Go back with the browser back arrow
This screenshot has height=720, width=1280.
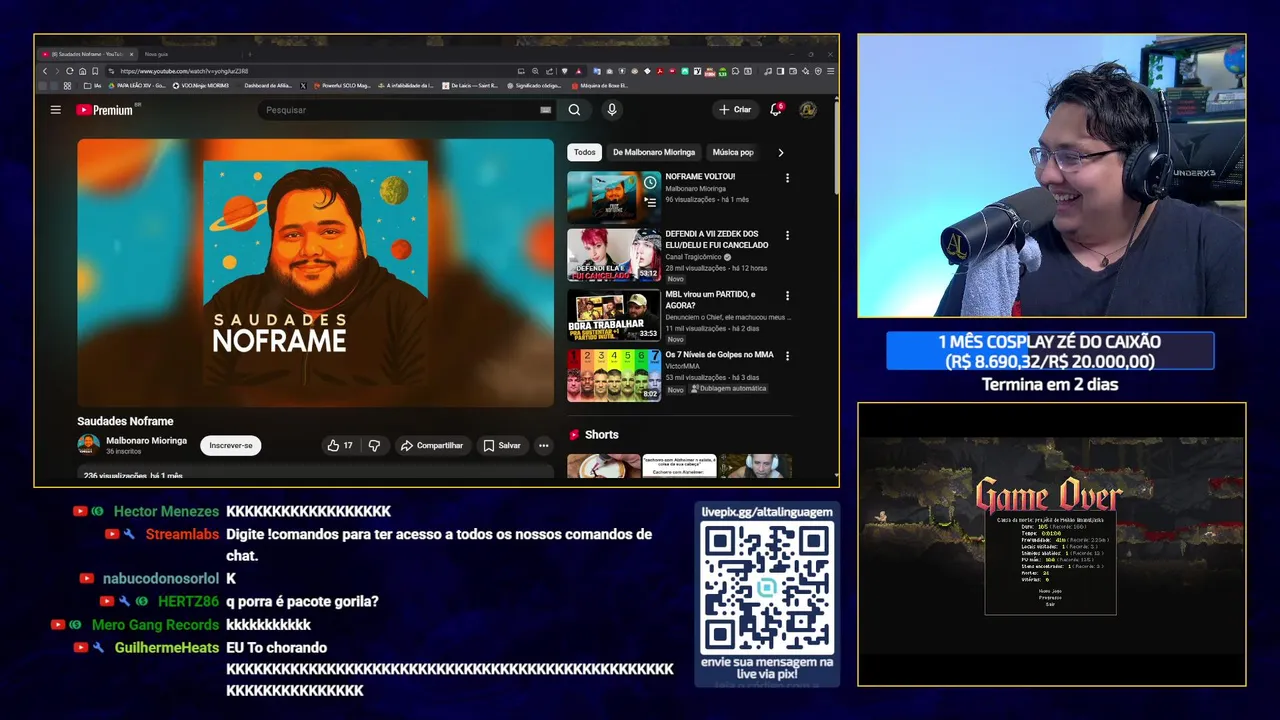tap(45, 71)
